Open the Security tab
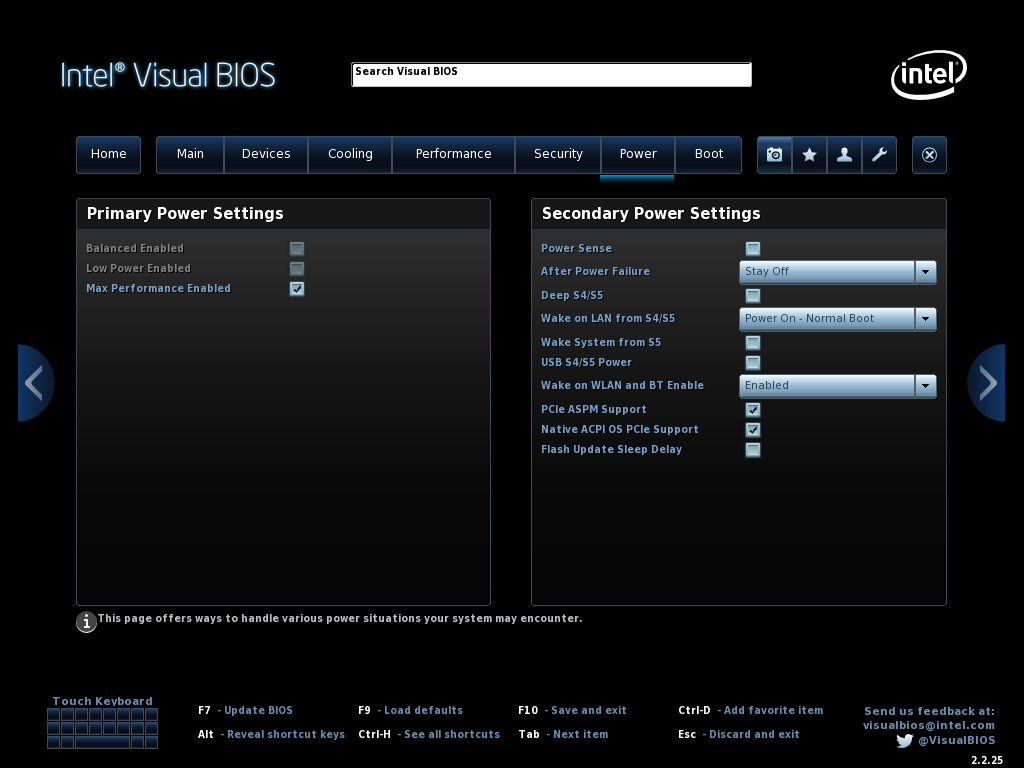The height and width of the screenshot is (768, 1024). click(558, 154)
